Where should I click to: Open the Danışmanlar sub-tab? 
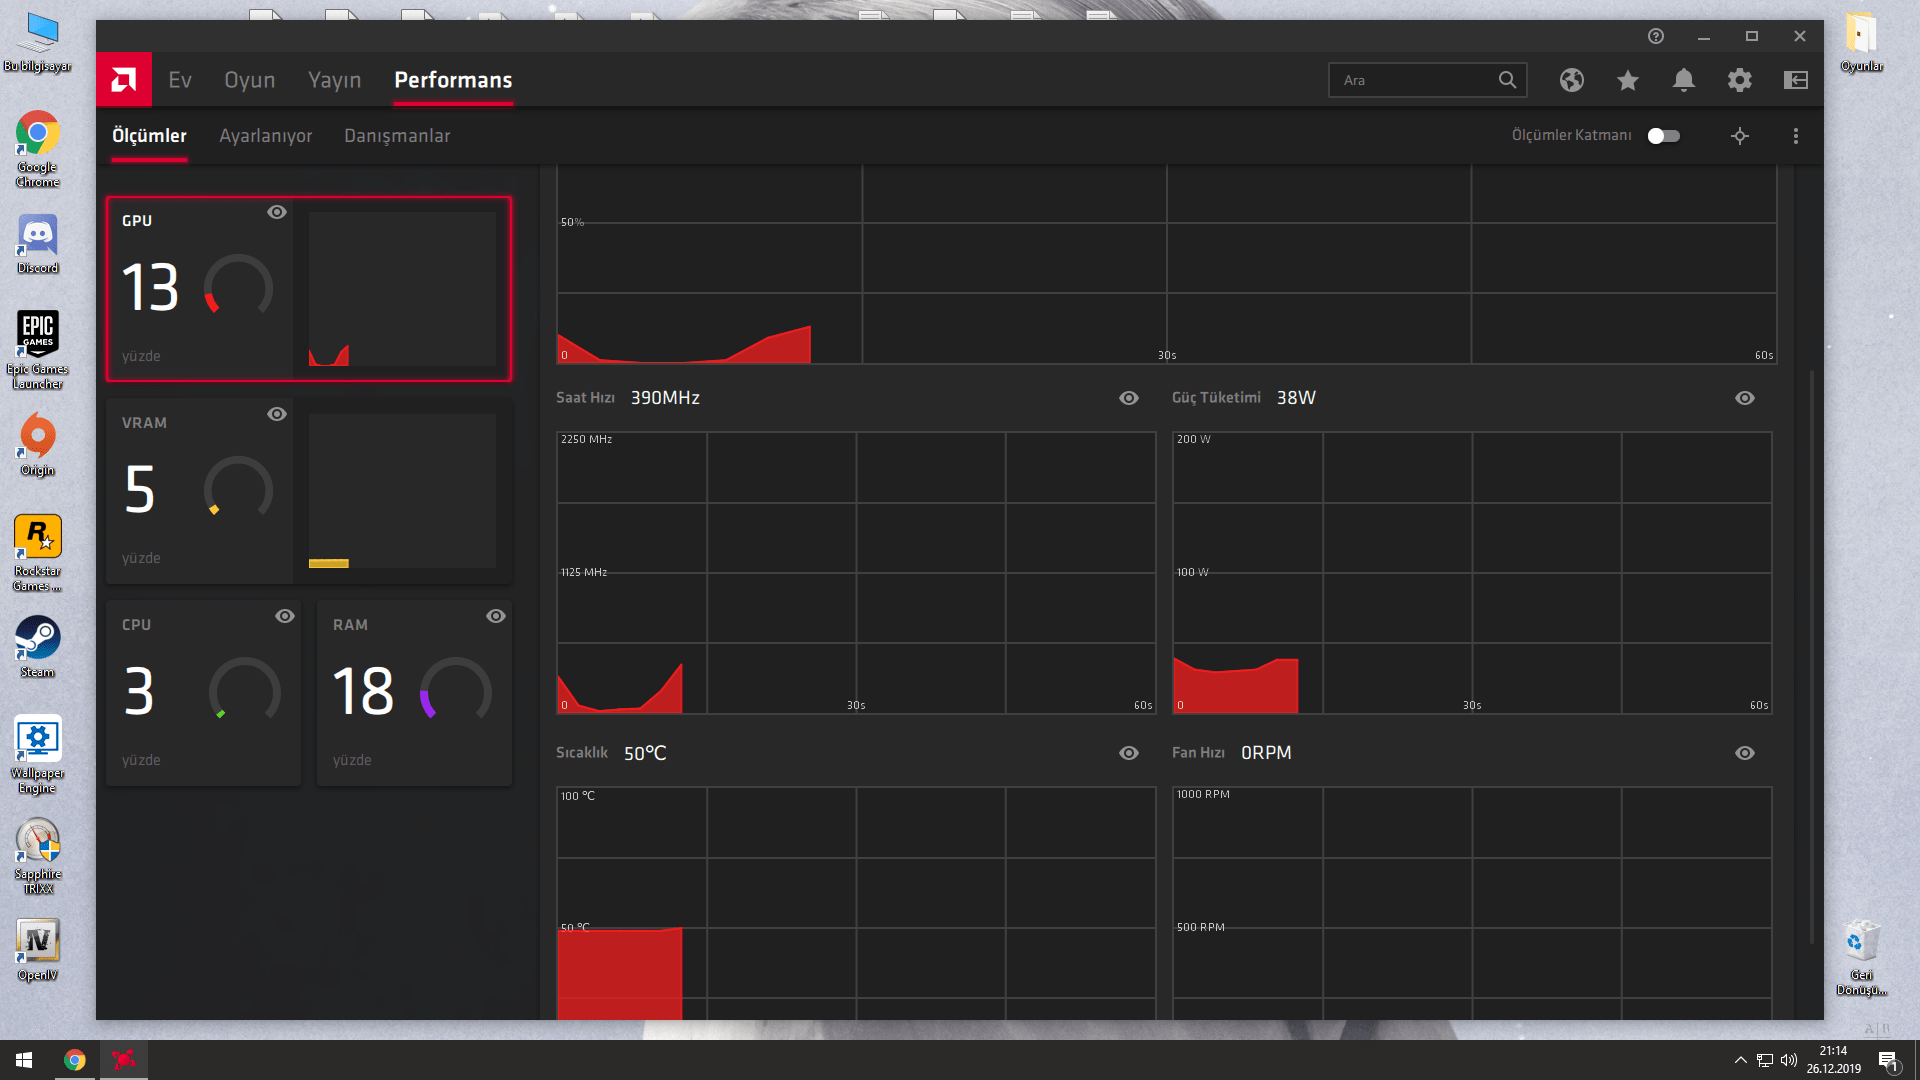tap(397, 136)
